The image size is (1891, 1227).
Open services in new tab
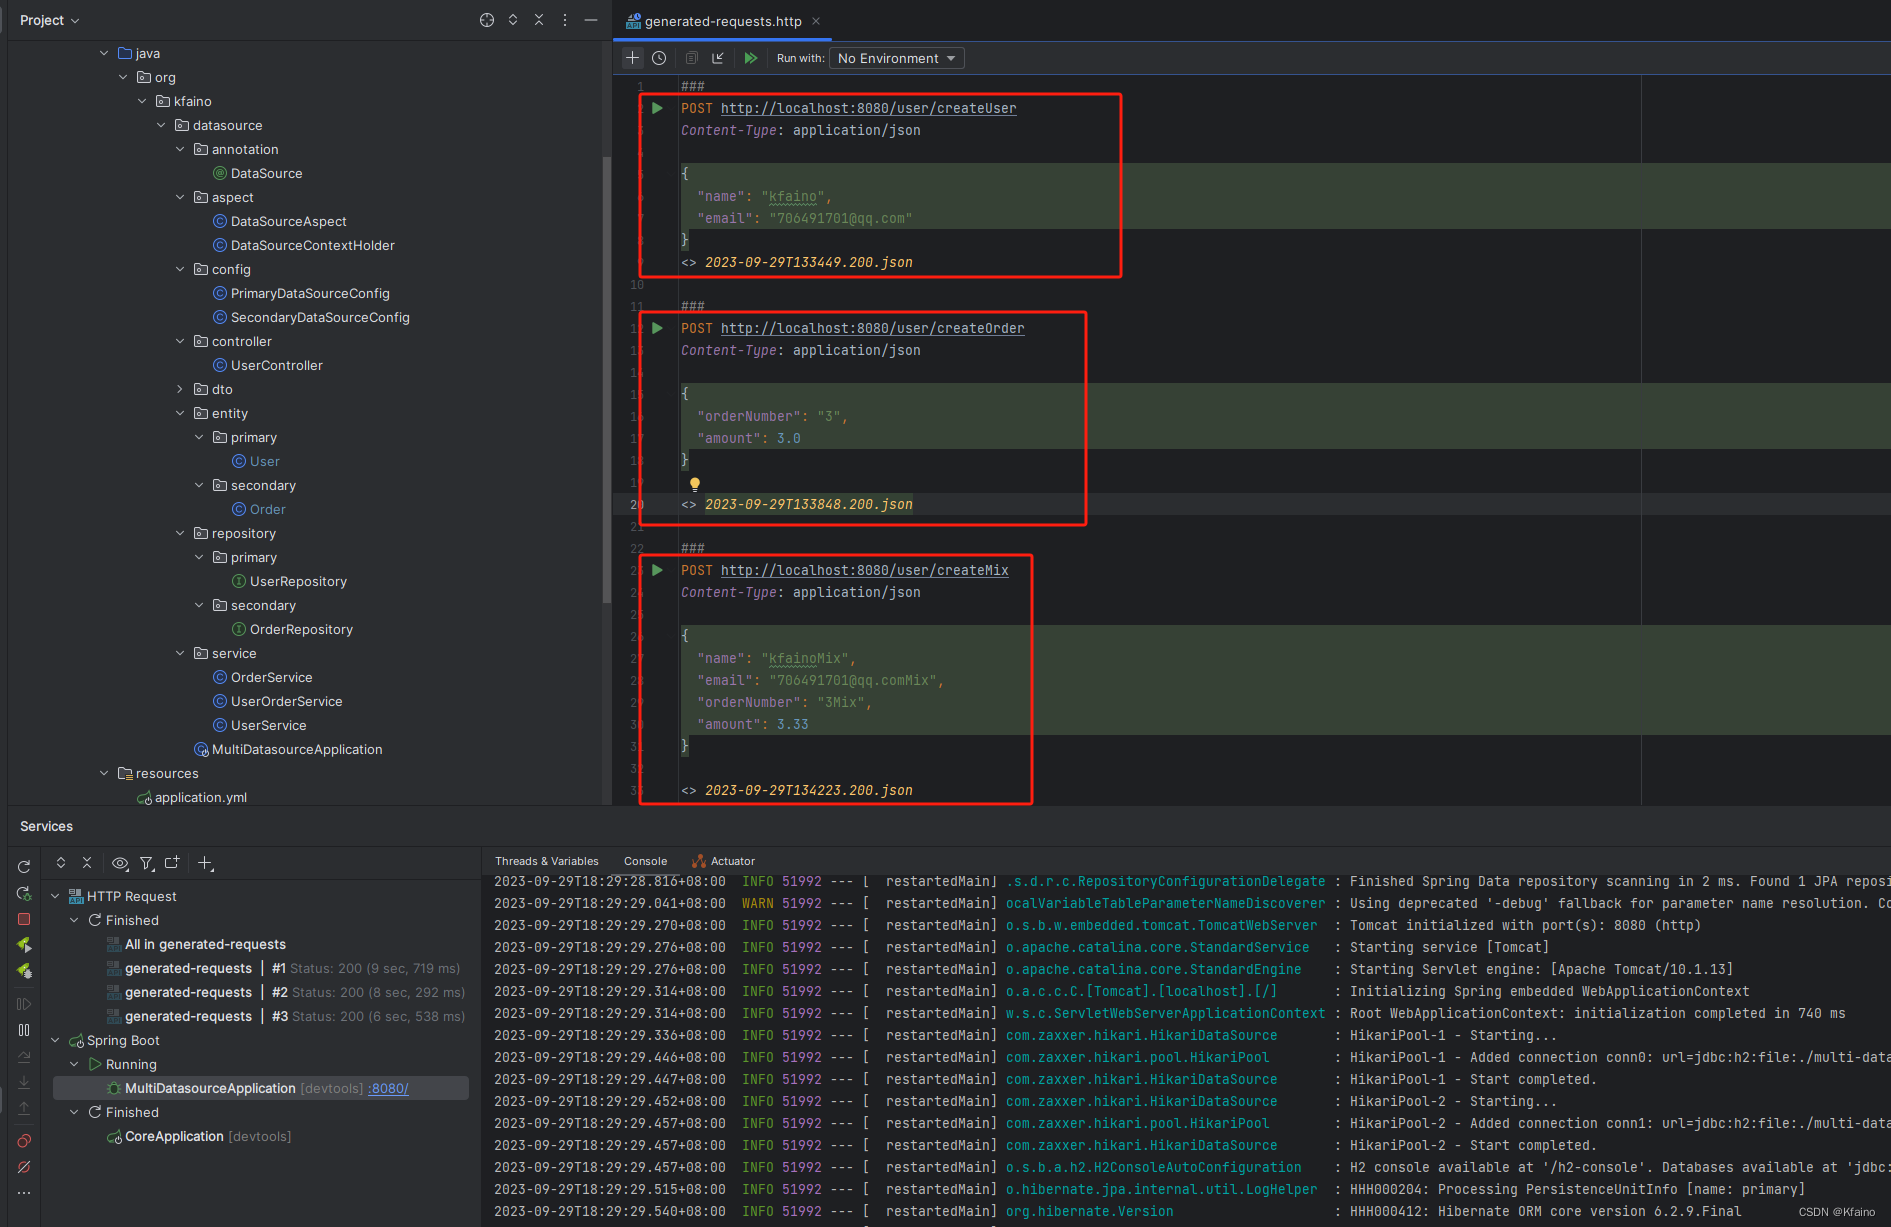172,862
